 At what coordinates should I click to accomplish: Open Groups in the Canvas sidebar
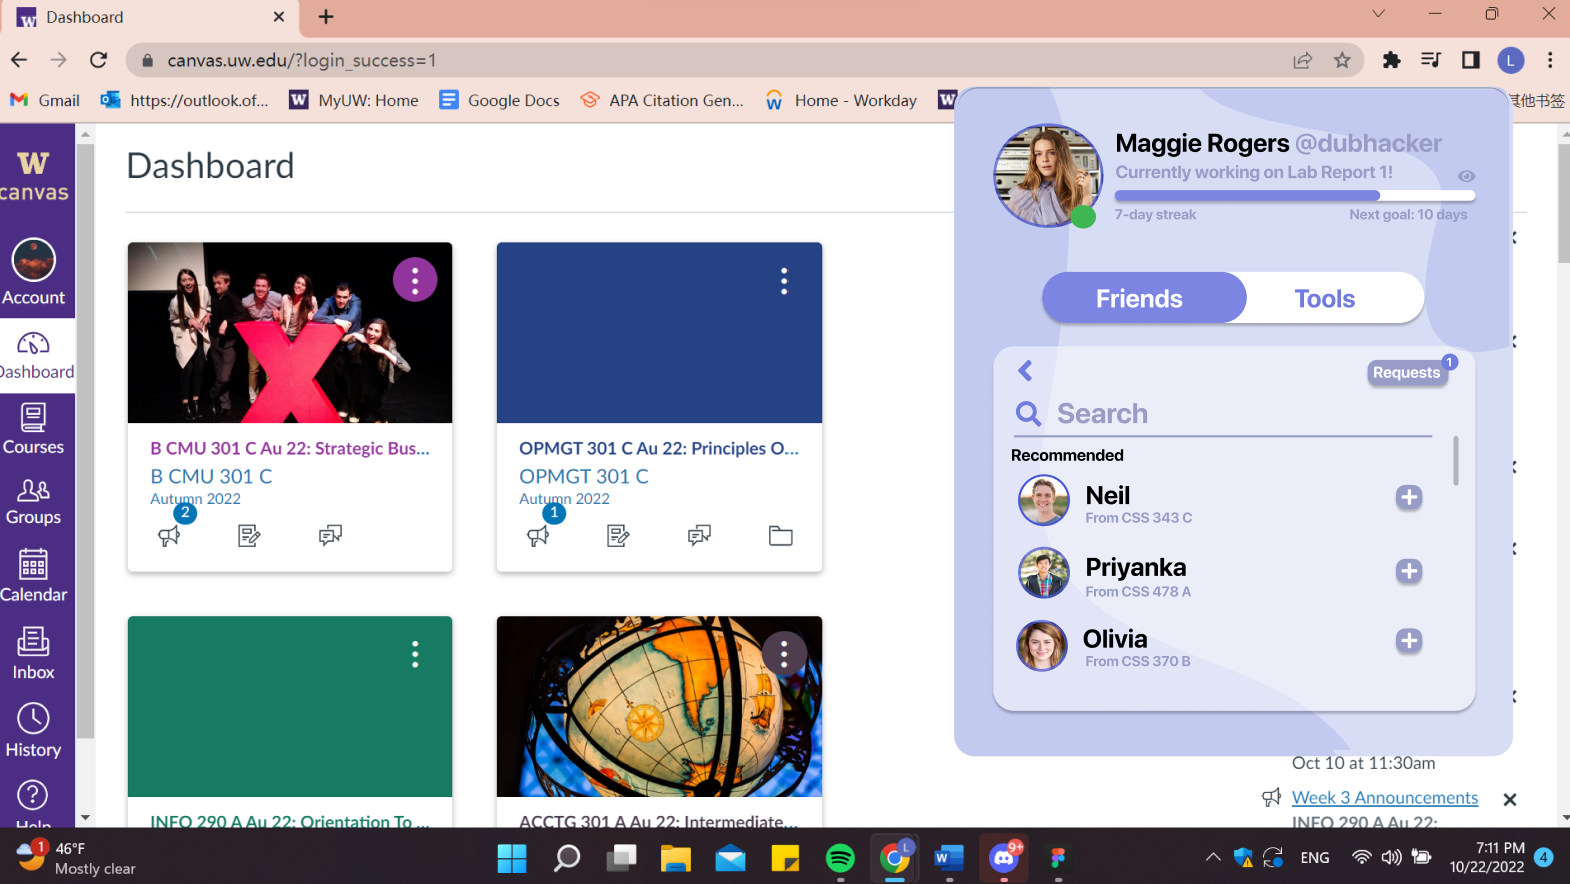[x=34, y=501]
